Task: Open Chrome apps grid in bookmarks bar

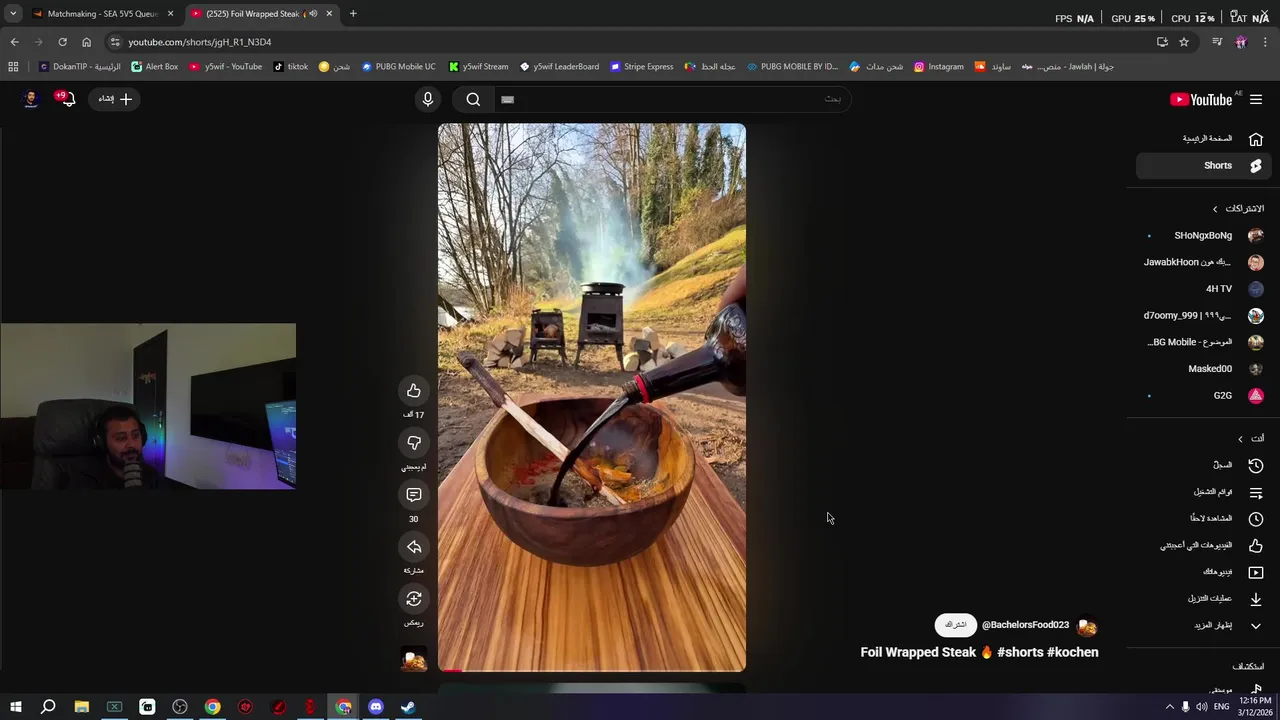Action: [x=13, y=67]
